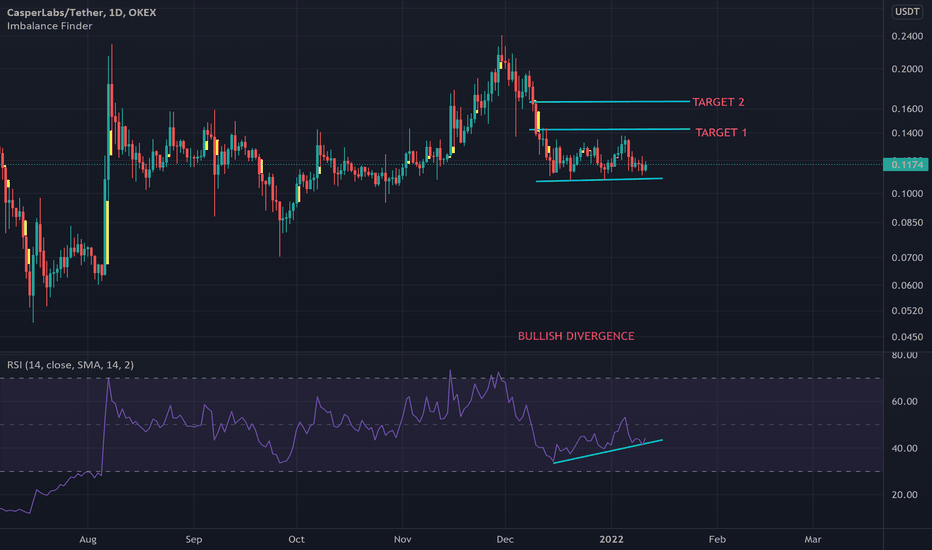
Task: Click the Mar label on time axis
Action: [x=813, y=540]
